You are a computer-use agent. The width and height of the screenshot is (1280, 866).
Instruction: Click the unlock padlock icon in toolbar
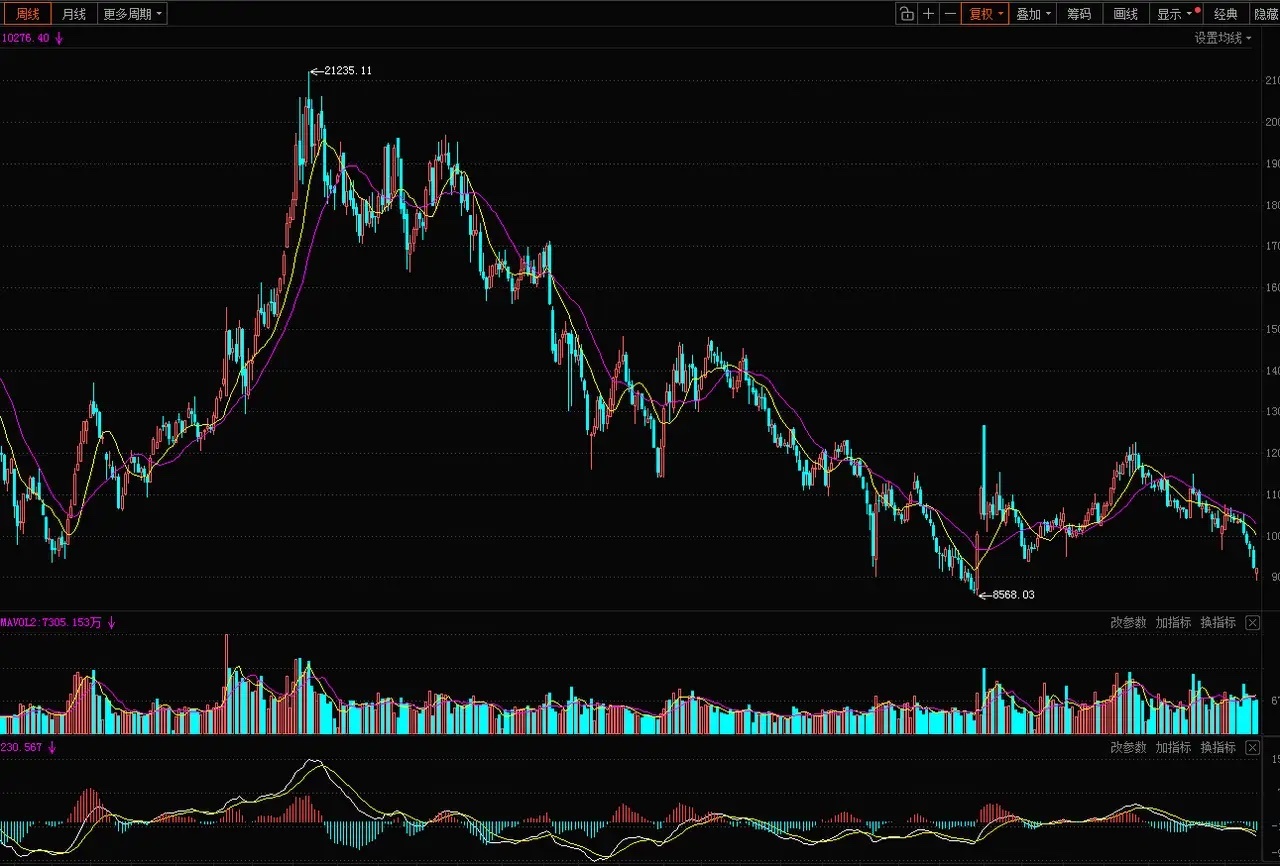coord(906,14)
